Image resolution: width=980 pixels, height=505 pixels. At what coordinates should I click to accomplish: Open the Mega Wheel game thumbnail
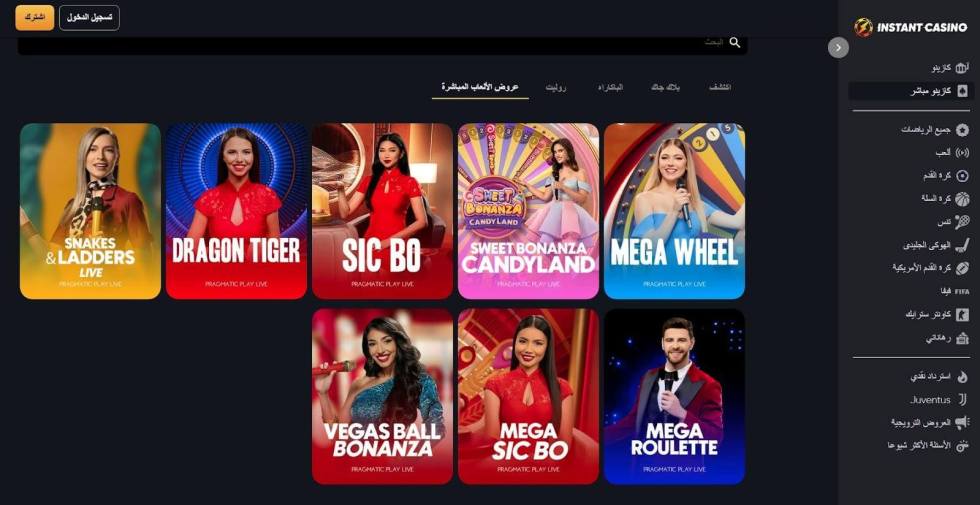pyautogui.click(x=674, y=211)
